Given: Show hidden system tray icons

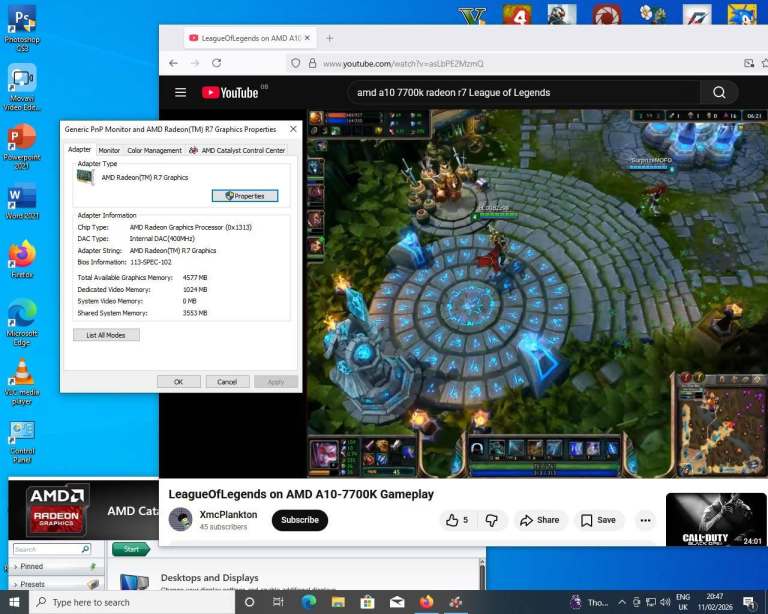Looking at the screenshot, I should [622, 602].
